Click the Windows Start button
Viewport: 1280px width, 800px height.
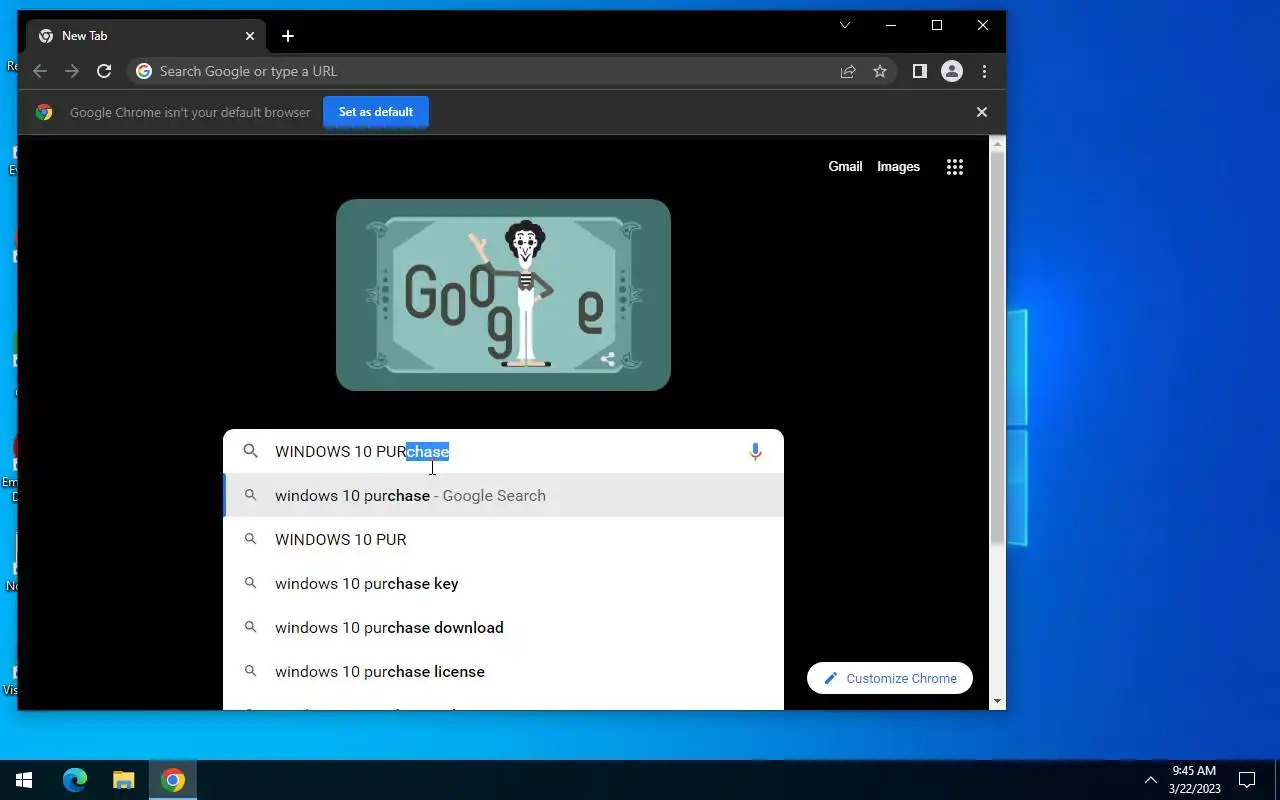(x=24, y=780)
